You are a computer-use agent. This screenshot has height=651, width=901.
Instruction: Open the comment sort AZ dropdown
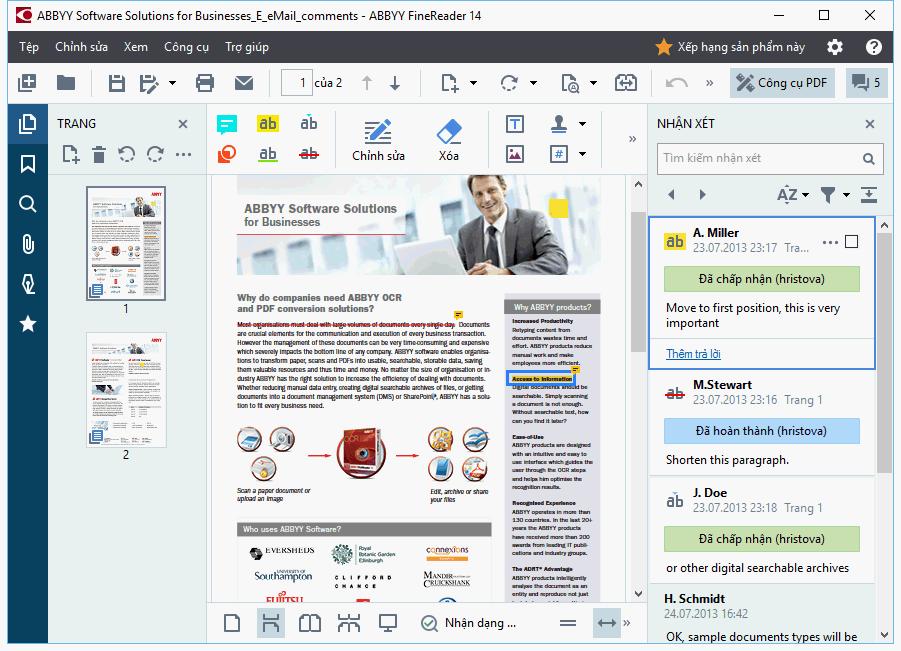[x=793, y=195]
